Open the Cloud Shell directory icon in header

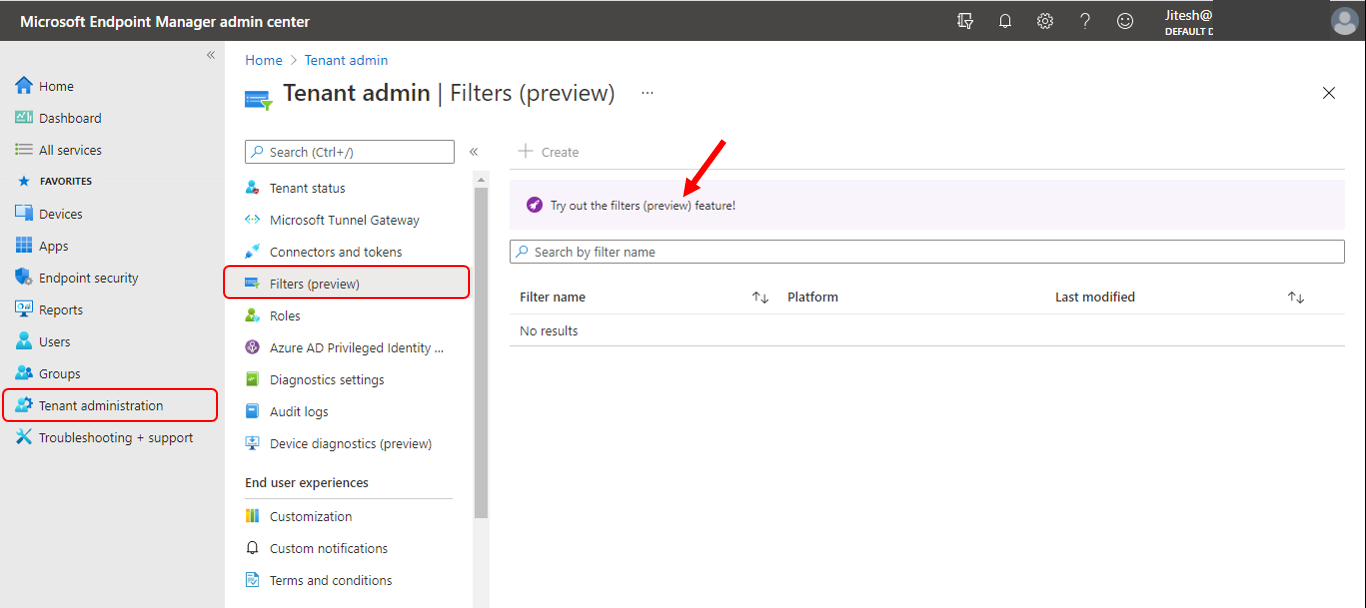point(965,21)
